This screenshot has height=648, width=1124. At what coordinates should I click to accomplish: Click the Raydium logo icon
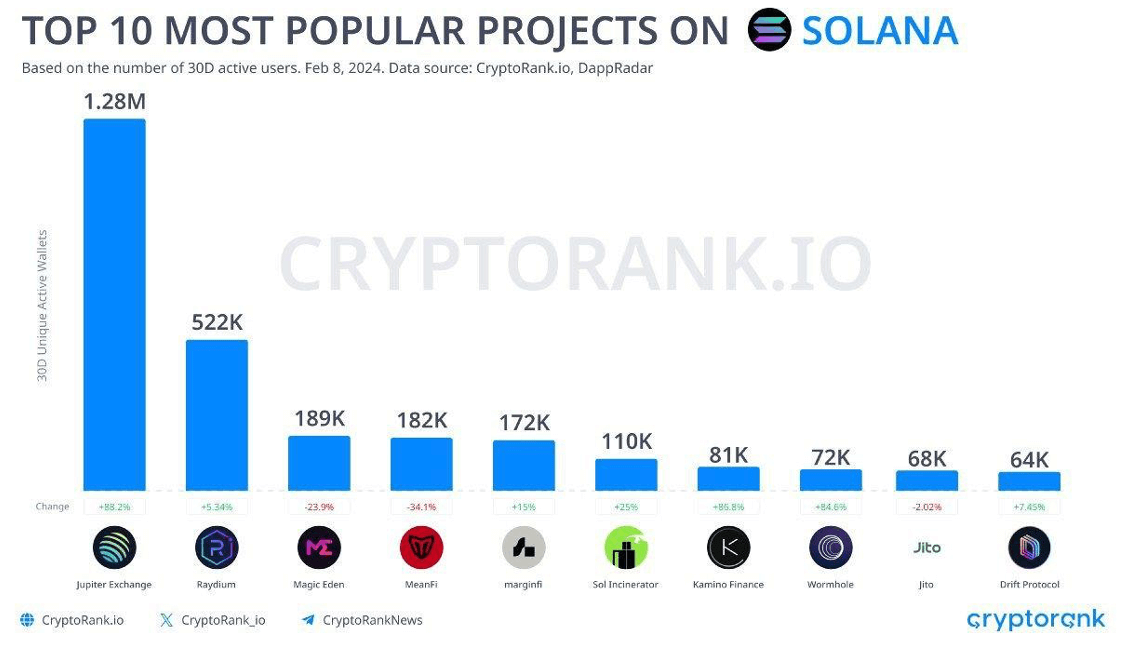click(217, 547)
